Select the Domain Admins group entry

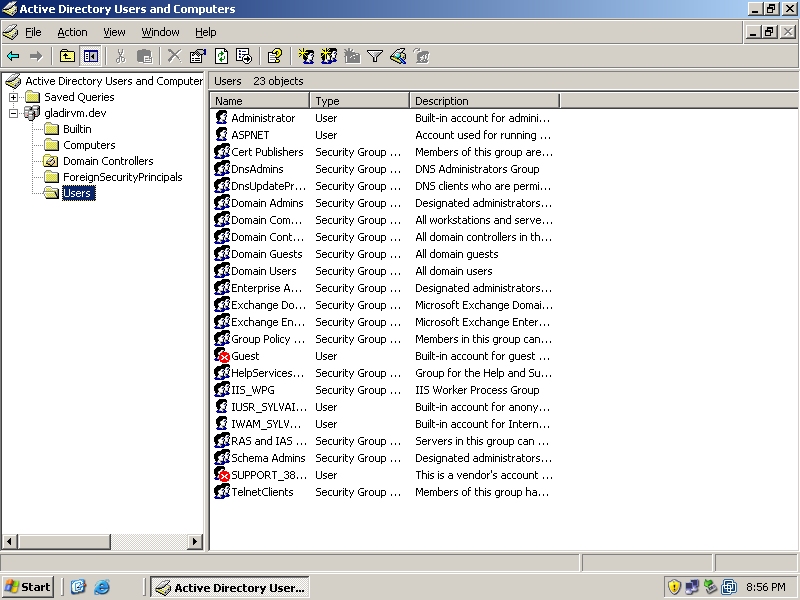click(267, 203)
